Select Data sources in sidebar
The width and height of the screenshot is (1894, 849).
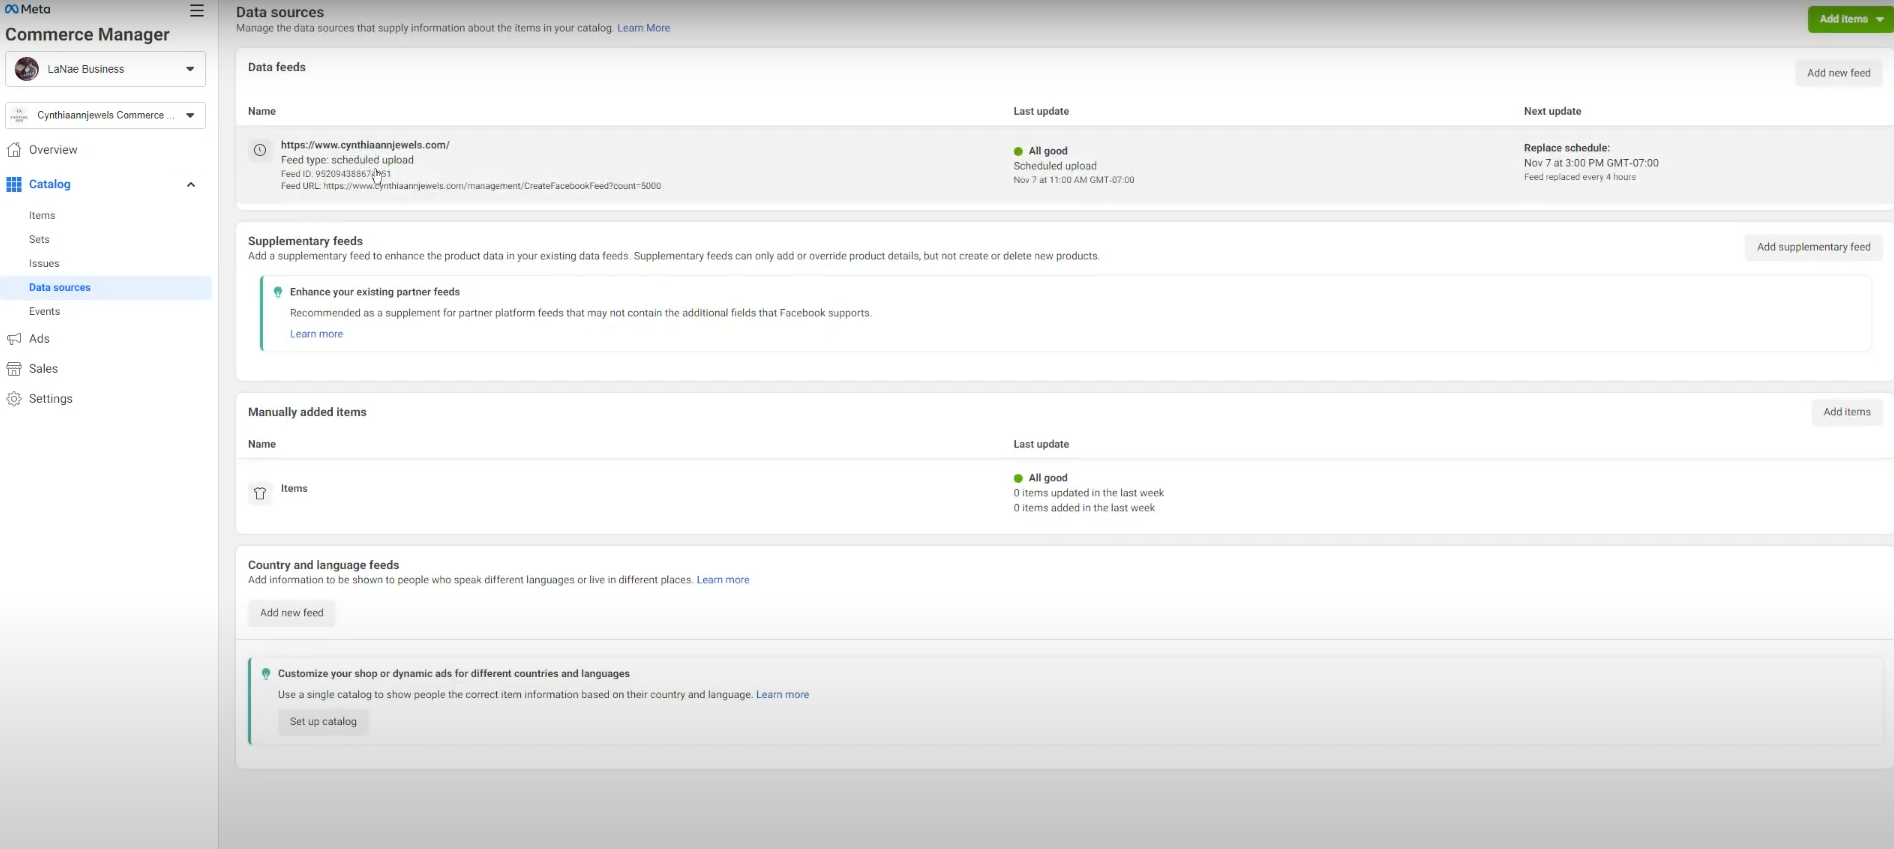[x=105, y=288]
